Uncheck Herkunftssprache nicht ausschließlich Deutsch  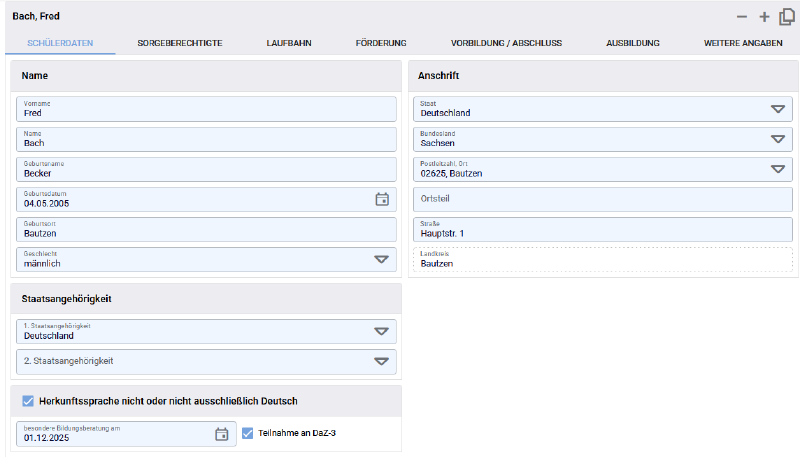(x=27, y=401)
